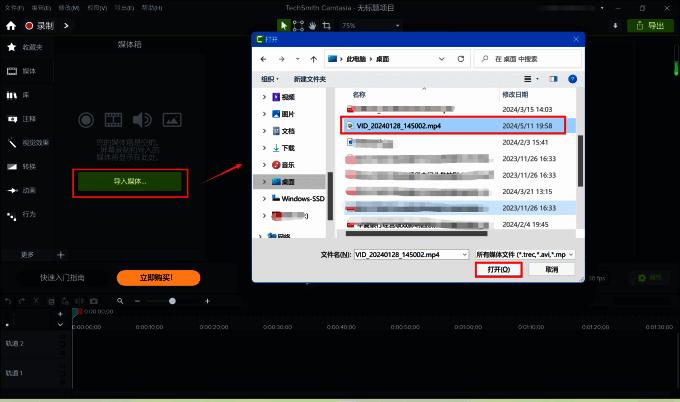Select the 图片 folder in navigation tree

pos(288,114)
